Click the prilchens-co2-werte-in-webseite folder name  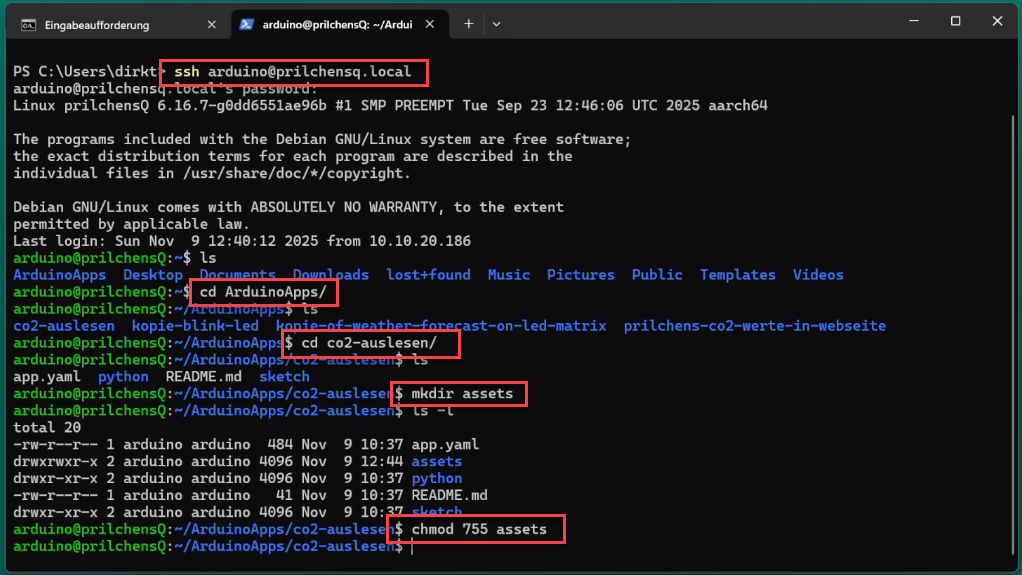point(754,326)
